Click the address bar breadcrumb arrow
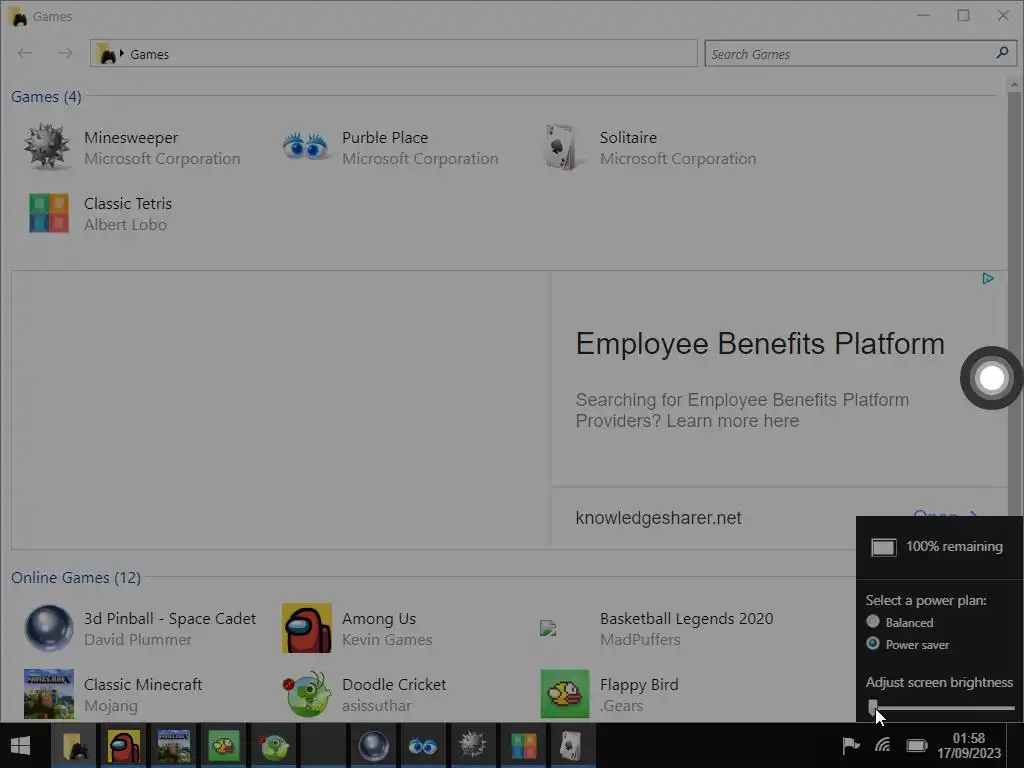The image size is (1024, 768). click(121, 54)
